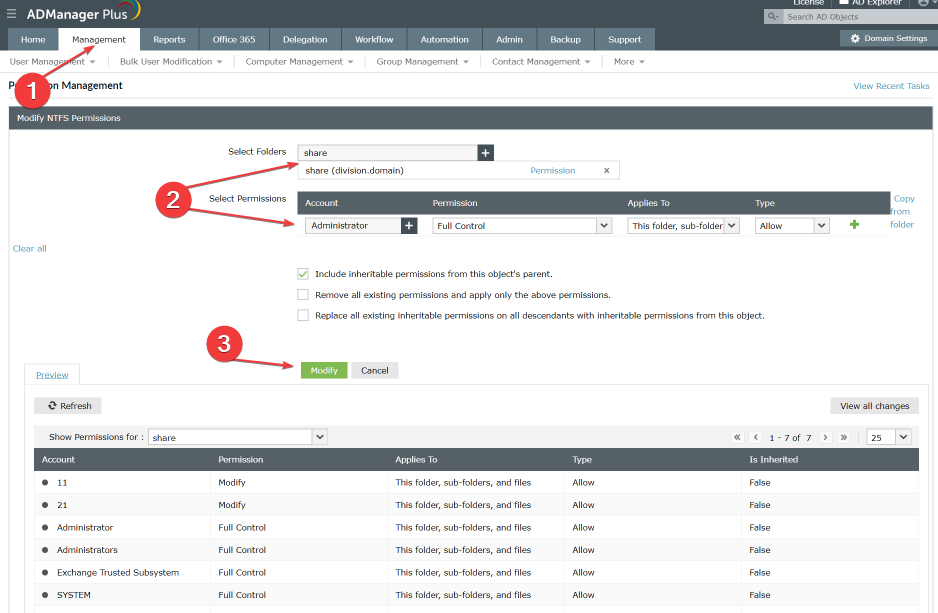Screen dimensions: 938x613
Task: Select the Administrators account row
Action: 476,550
